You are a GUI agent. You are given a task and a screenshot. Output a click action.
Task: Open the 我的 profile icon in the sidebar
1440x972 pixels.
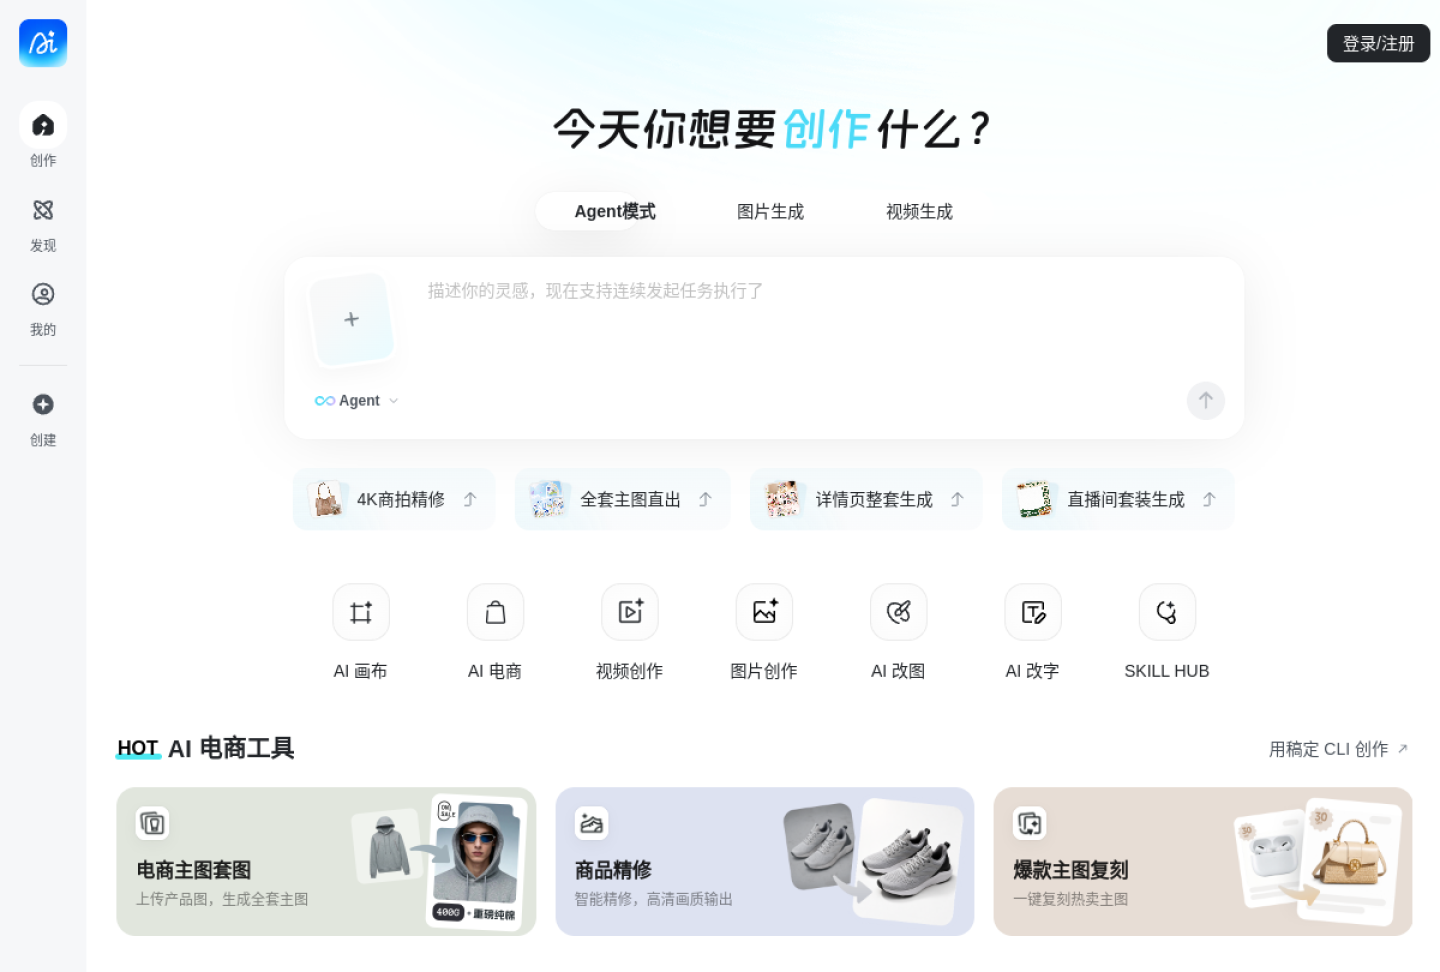point(43,294)
